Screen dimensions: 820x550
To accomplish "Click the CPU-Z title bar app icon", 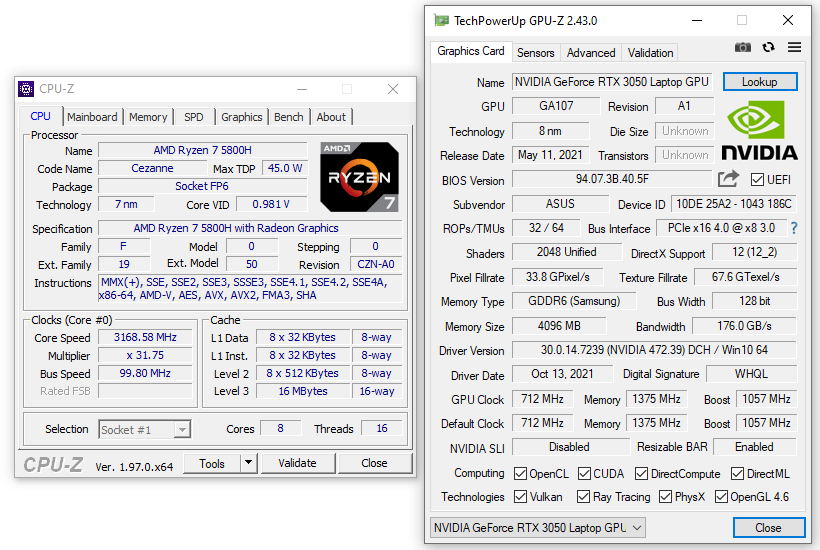I will [x=26, y=89].
